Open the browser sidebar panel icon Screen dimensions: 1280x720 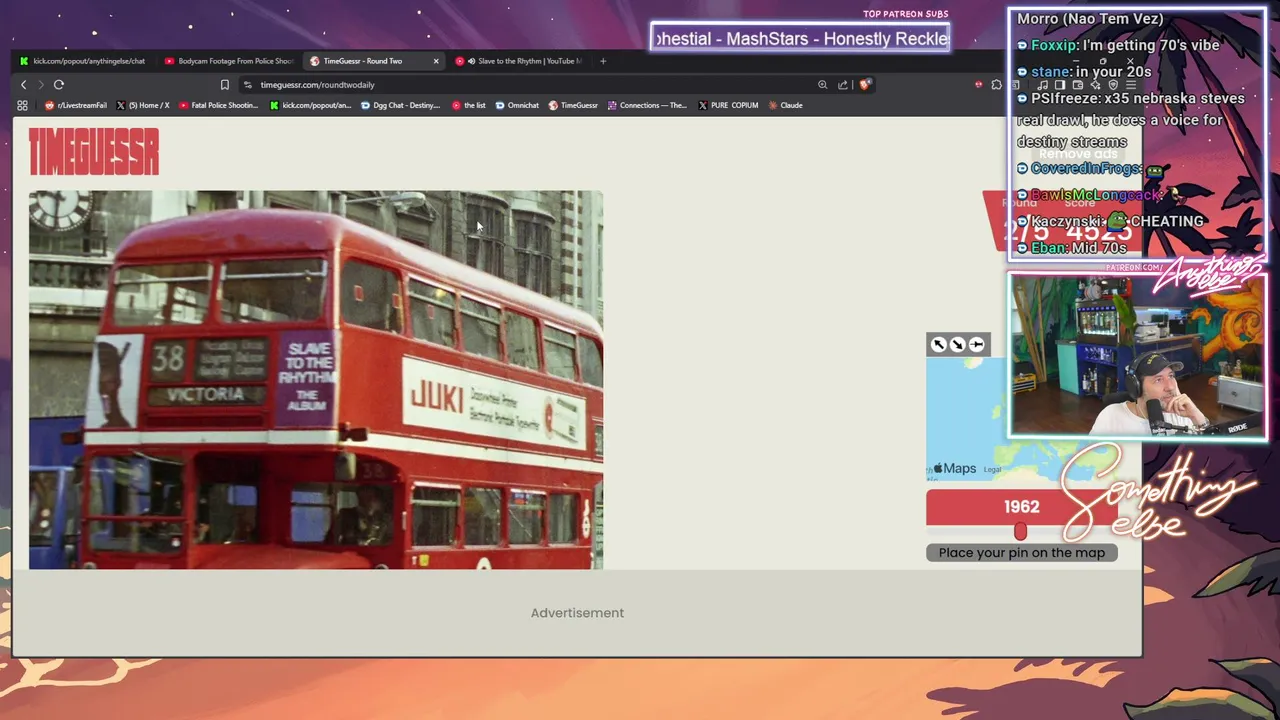[1059, 85]
